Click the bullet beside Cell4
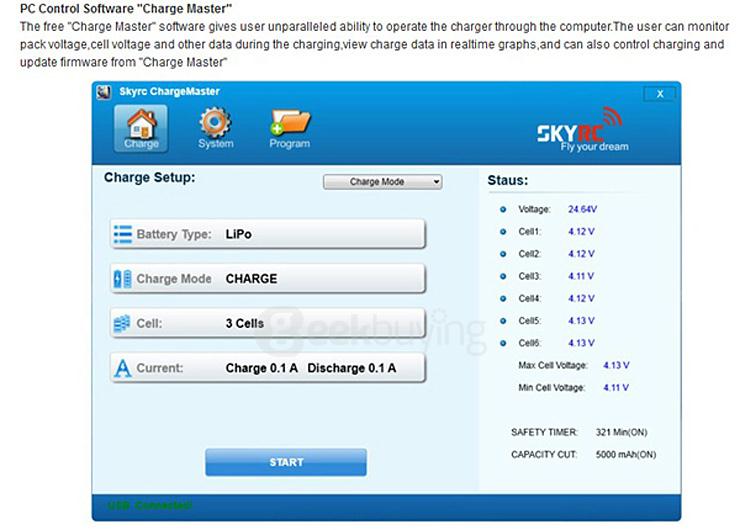Image resolution: width=740 pixels, height=530 pixels. point(503,299)
